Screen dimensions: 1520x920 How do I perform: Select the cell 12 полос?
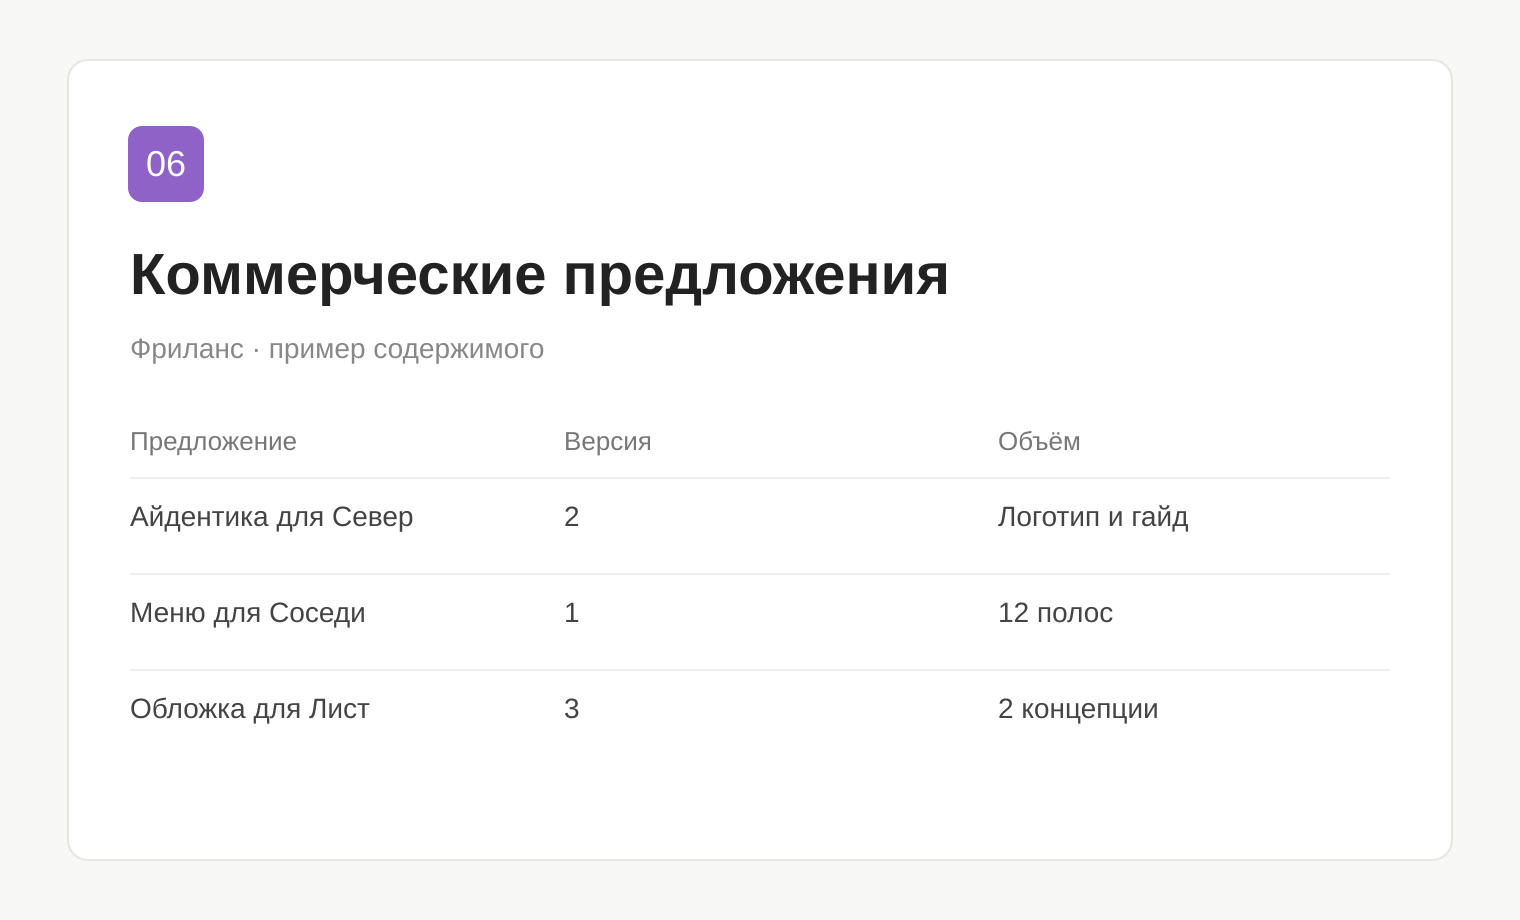[x=1055, y=613]
